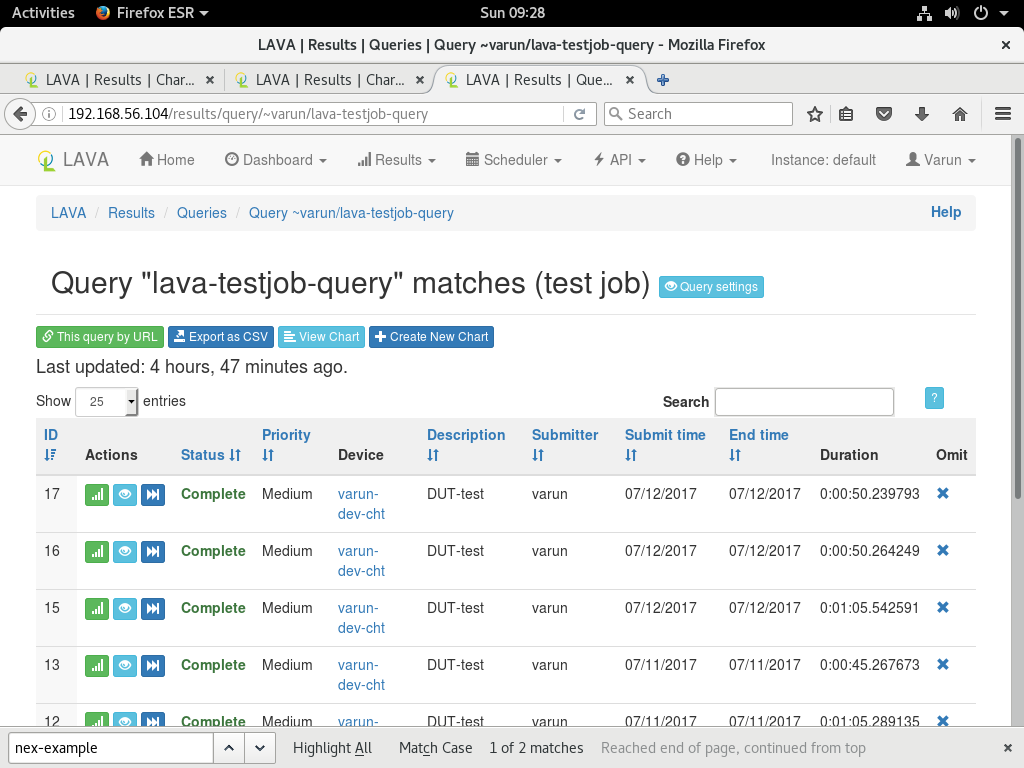Expand the Varun user menu
1024x768 pixels.
point(940,160)
